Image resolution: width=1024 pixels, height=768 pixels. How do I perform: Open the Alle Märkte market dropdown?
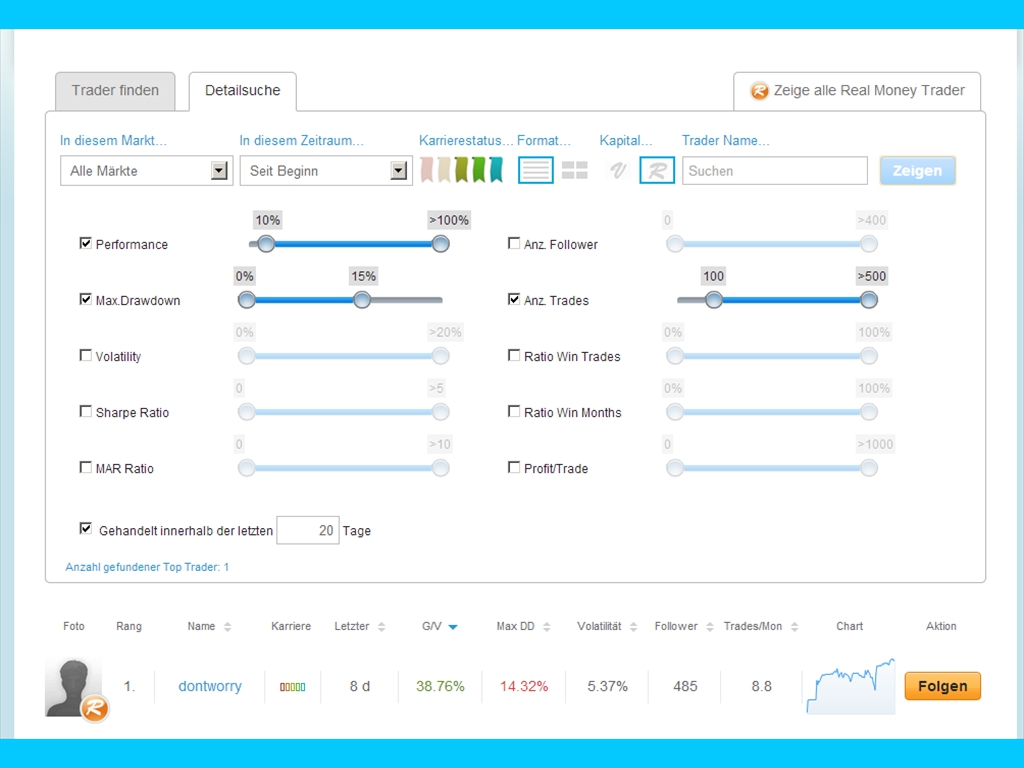[146, 171]
